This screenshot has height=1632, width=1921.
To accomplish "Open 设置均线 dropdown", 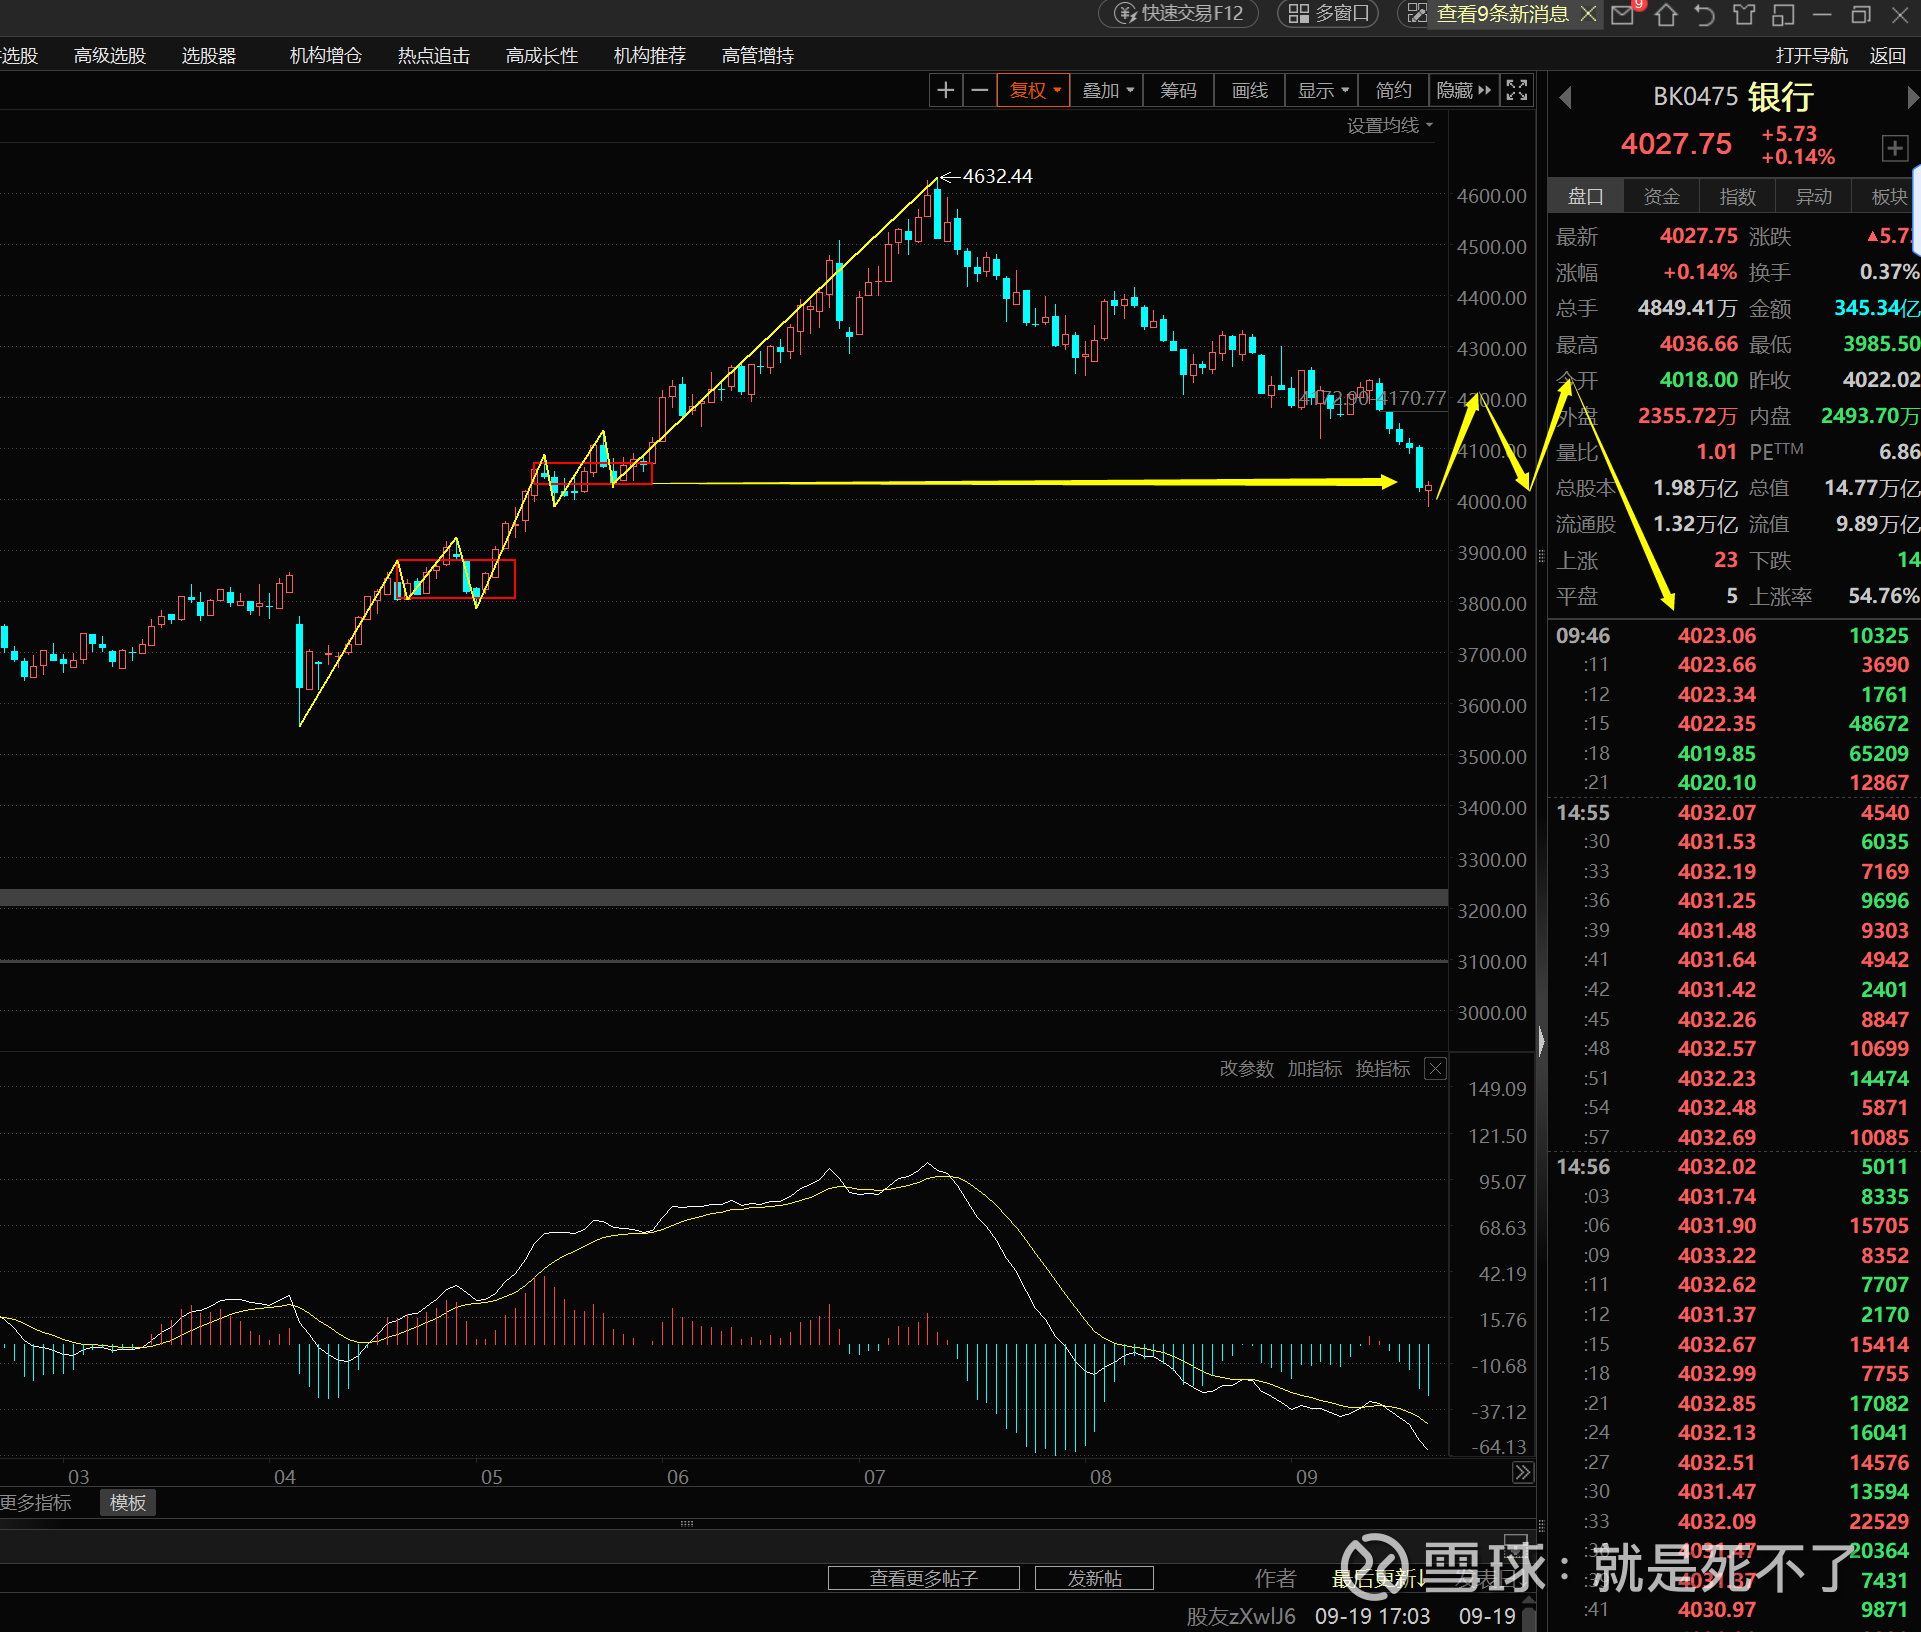I will pyautogui.click(x=1389, y=125).
